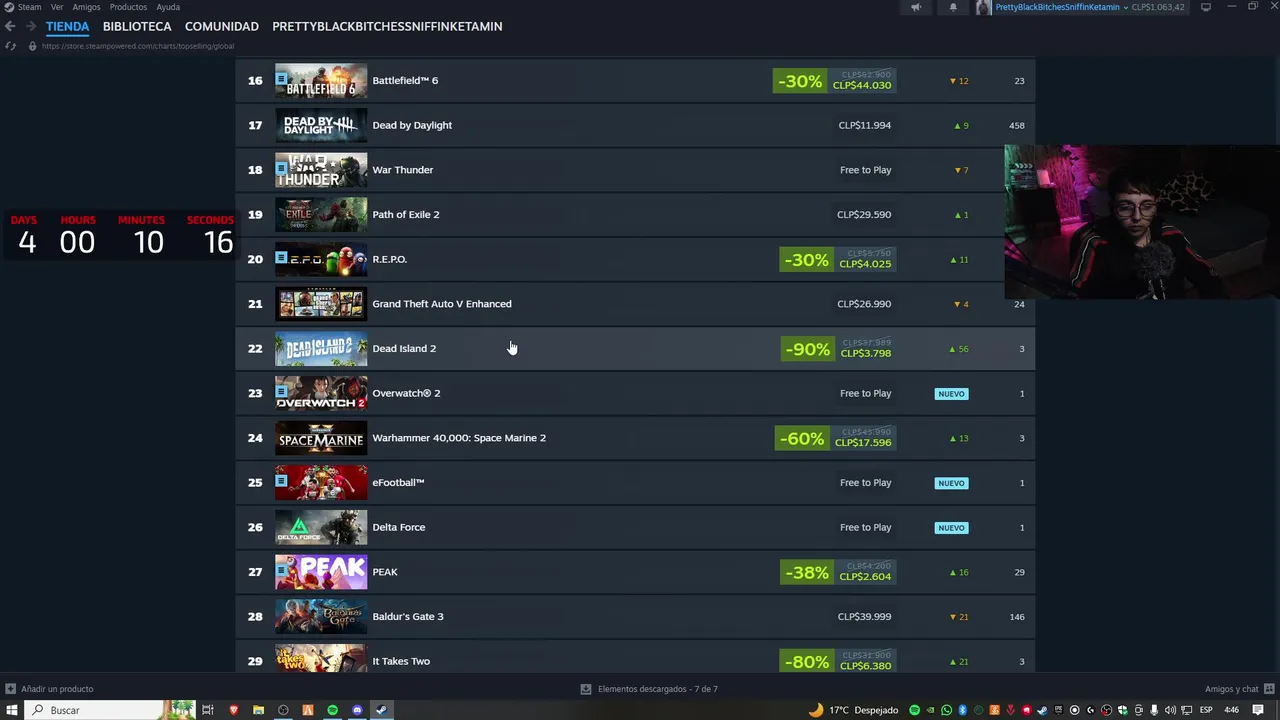Open Spotify from the taskbar
The width and height of the screenshot is (1280, 720).
[333, 710]
